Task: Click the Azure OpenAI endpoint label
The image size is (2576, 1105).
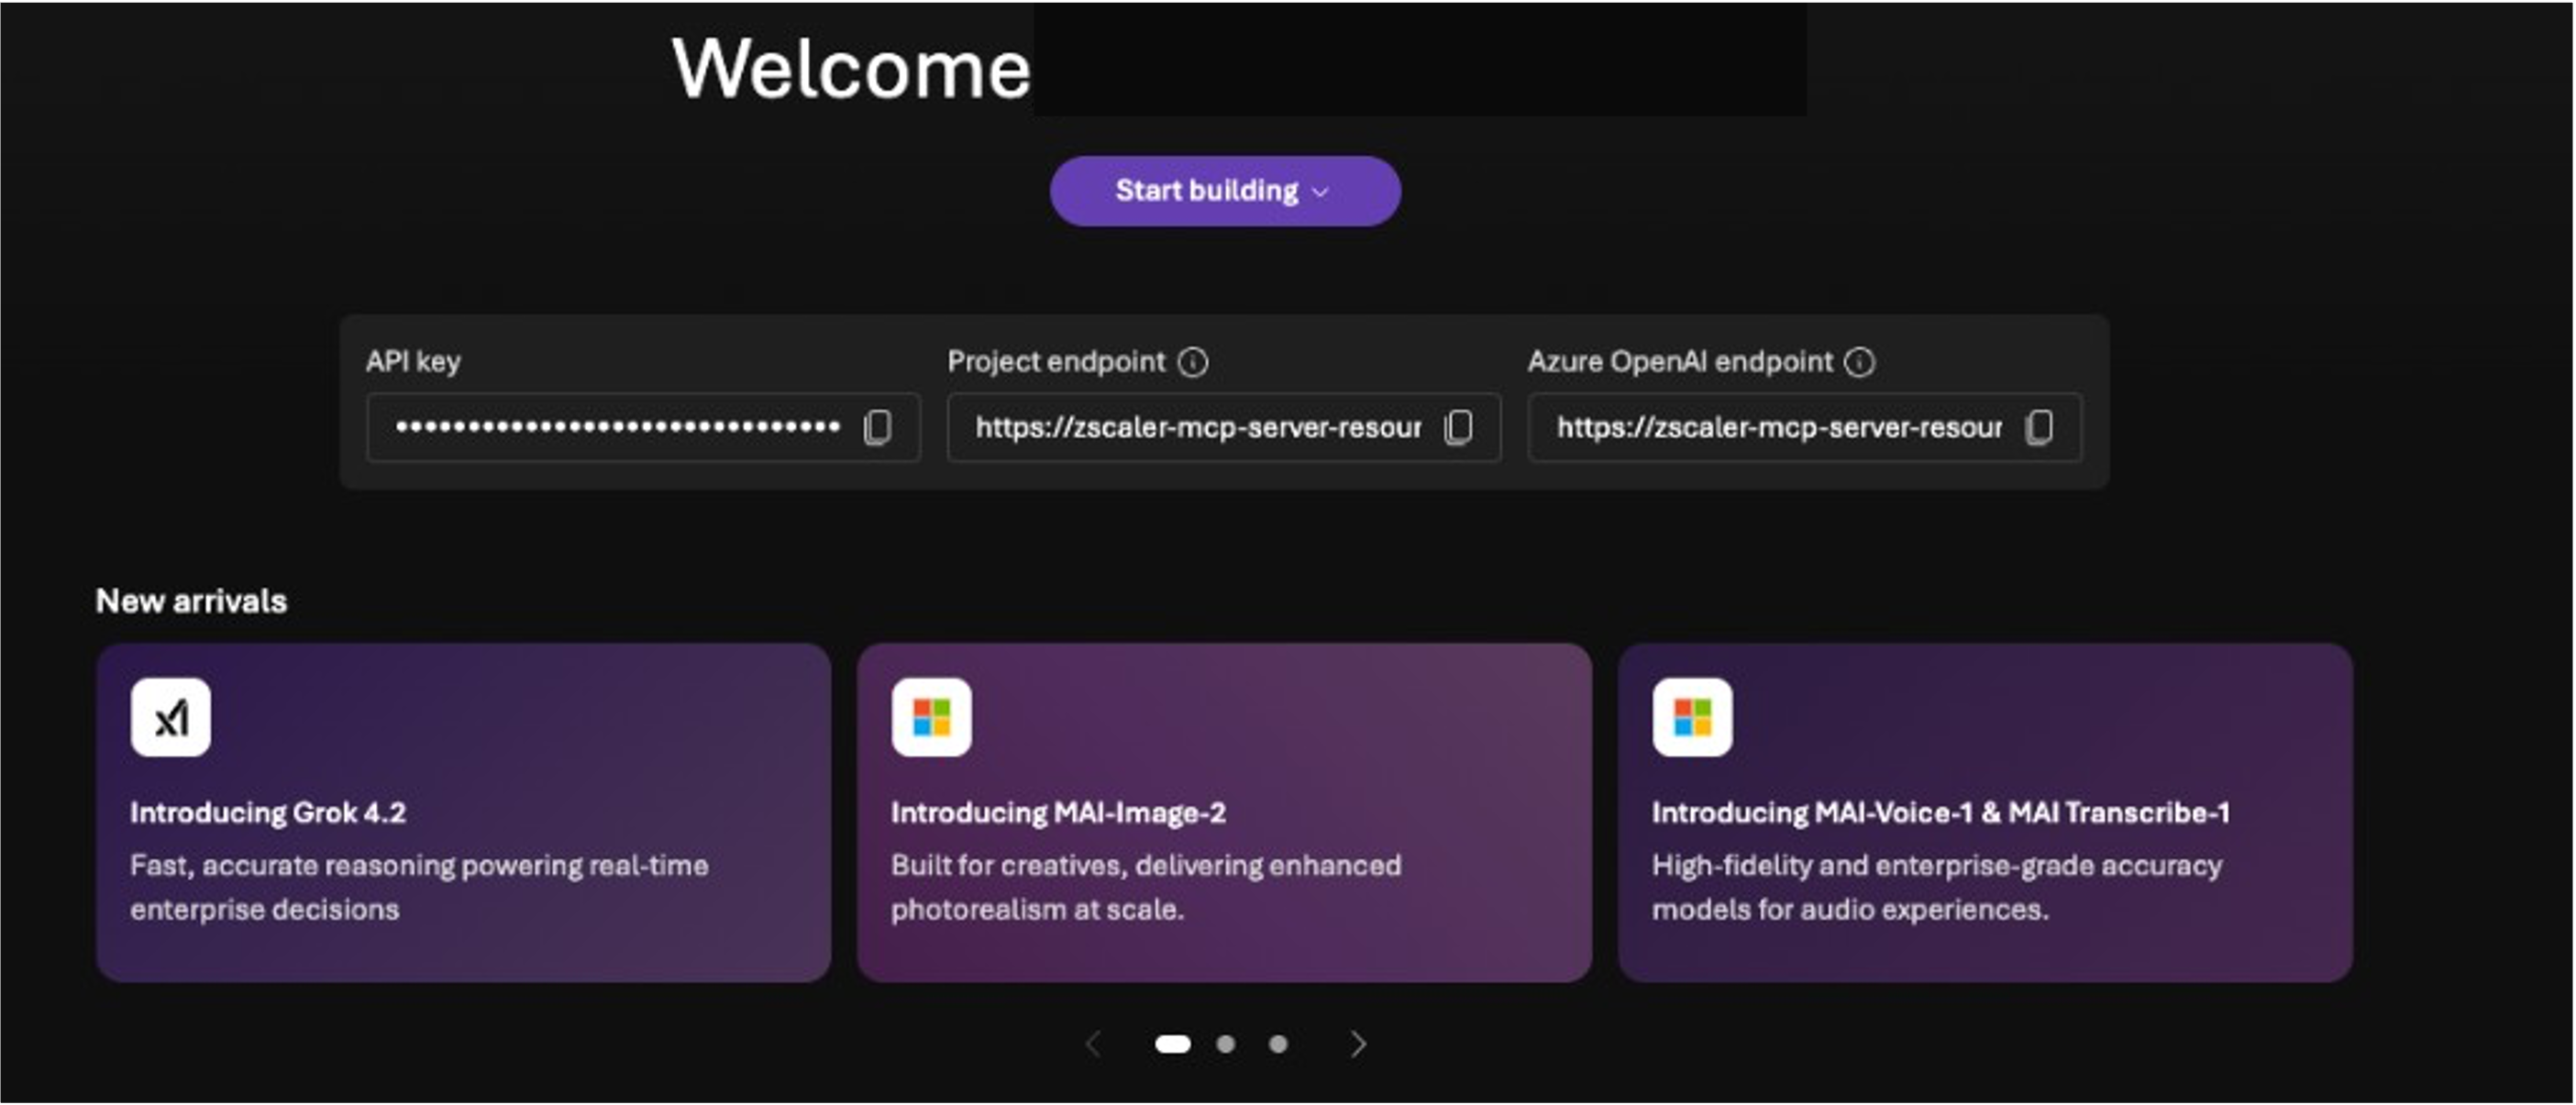Action: click(1681, 362)
